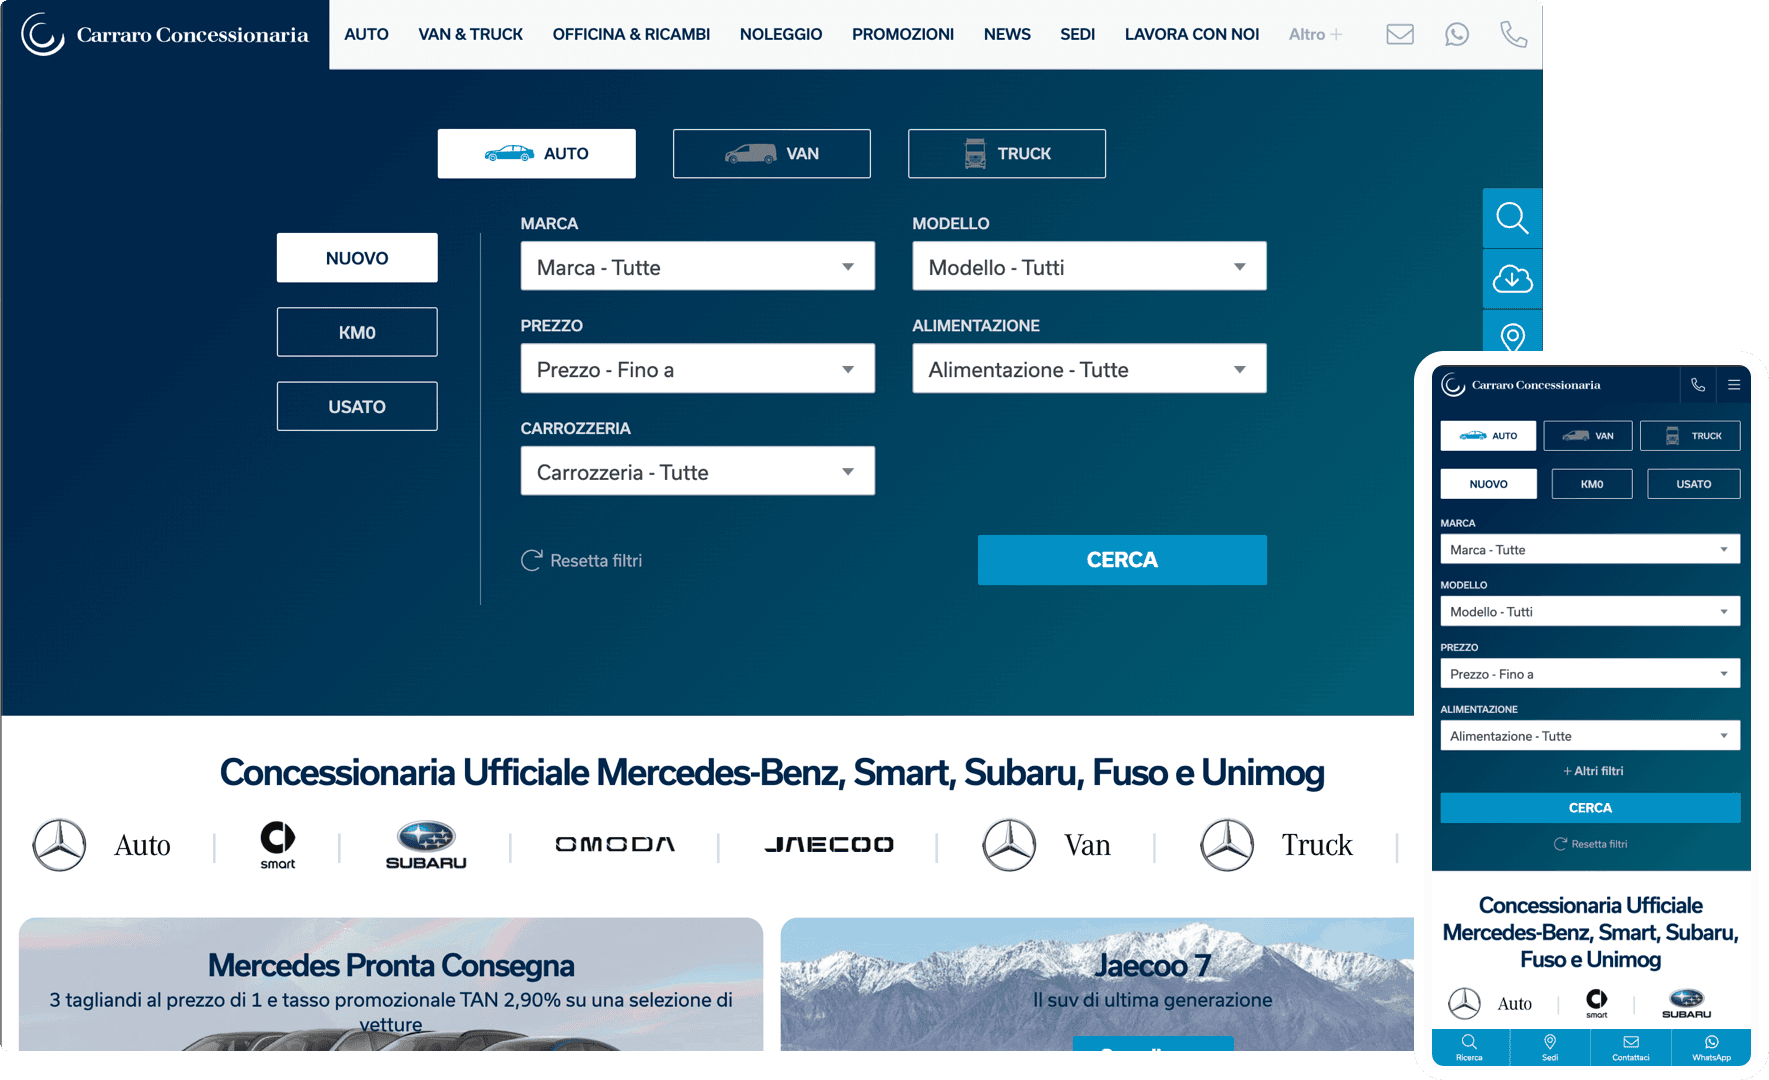
Task: Click the phone icon in mobile preview header
Action: [1698, 385]
